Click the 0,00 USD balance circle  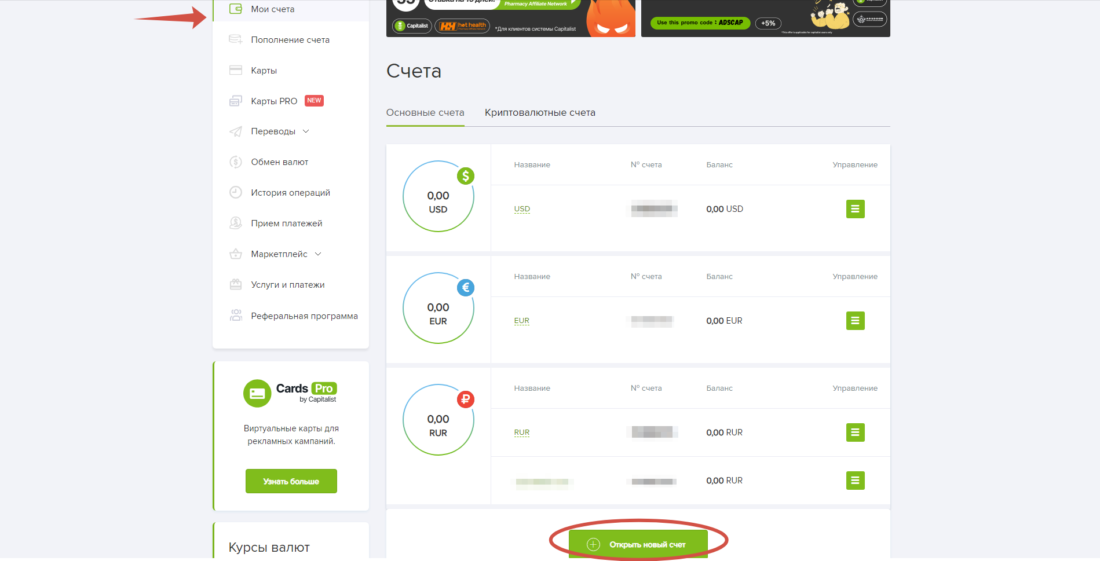(x=438, y=196)
